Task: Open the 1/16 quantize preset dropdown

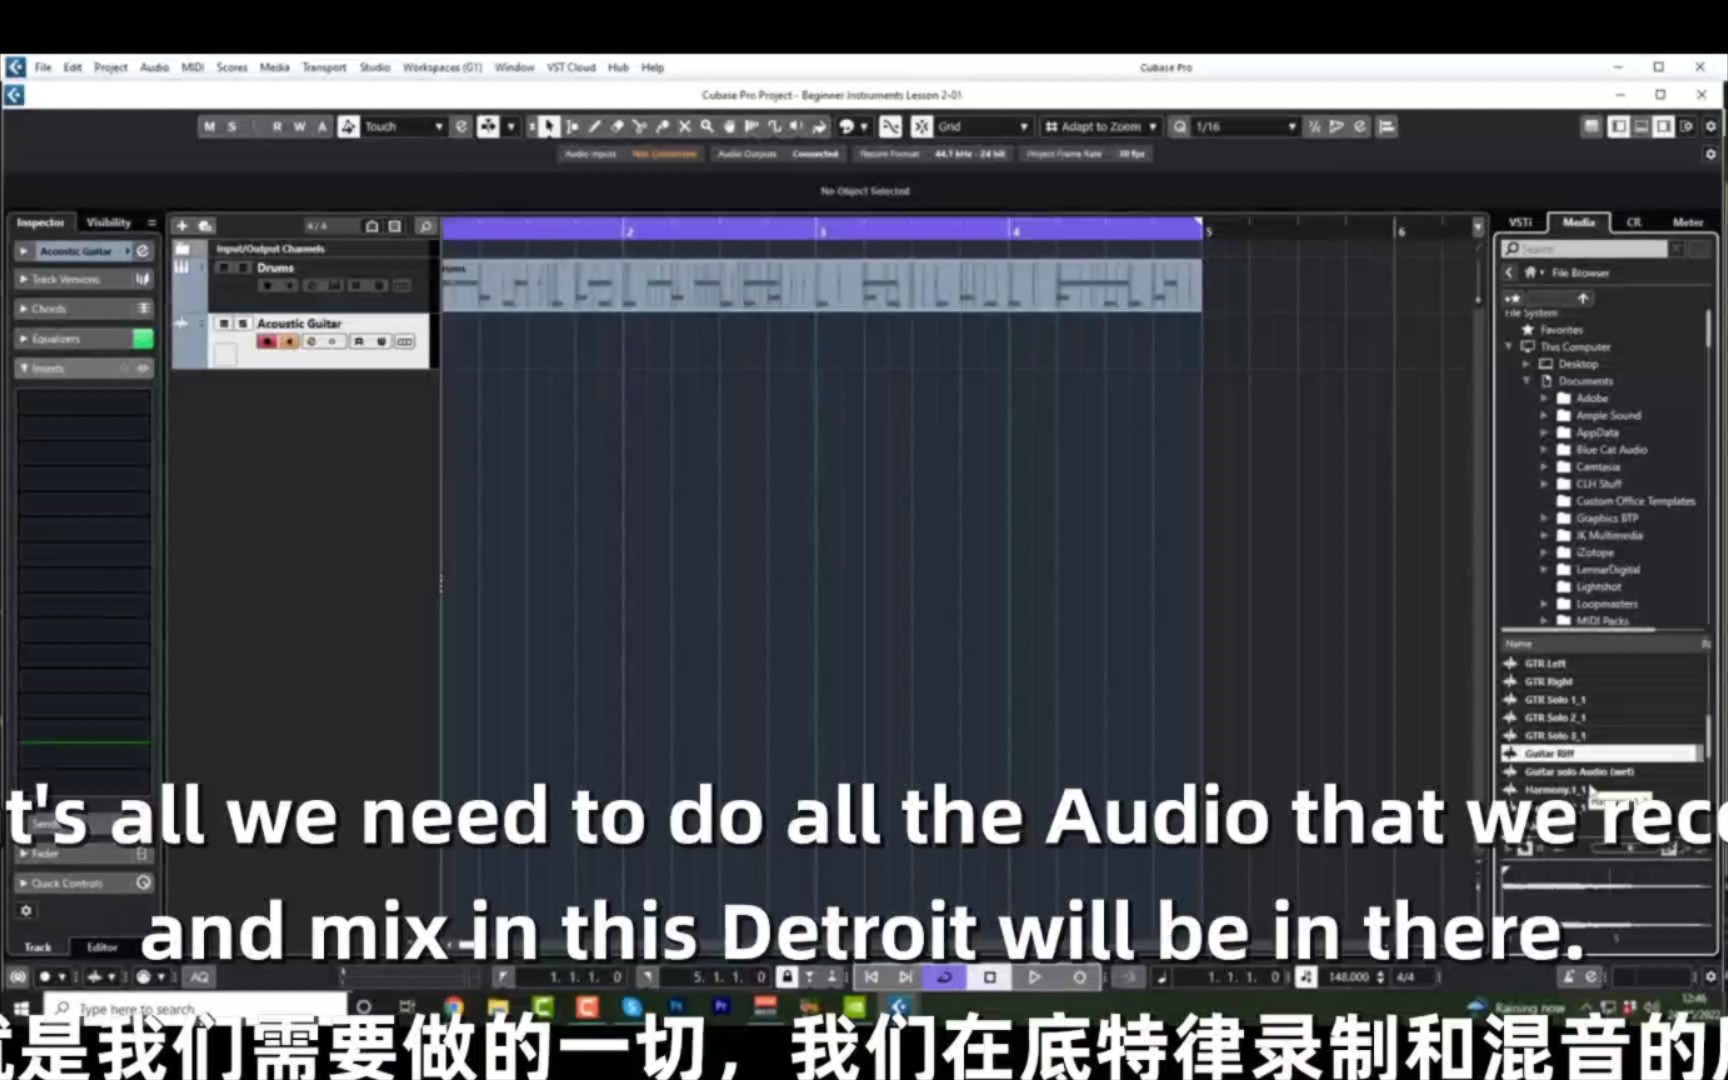Action: point(1295,127)
